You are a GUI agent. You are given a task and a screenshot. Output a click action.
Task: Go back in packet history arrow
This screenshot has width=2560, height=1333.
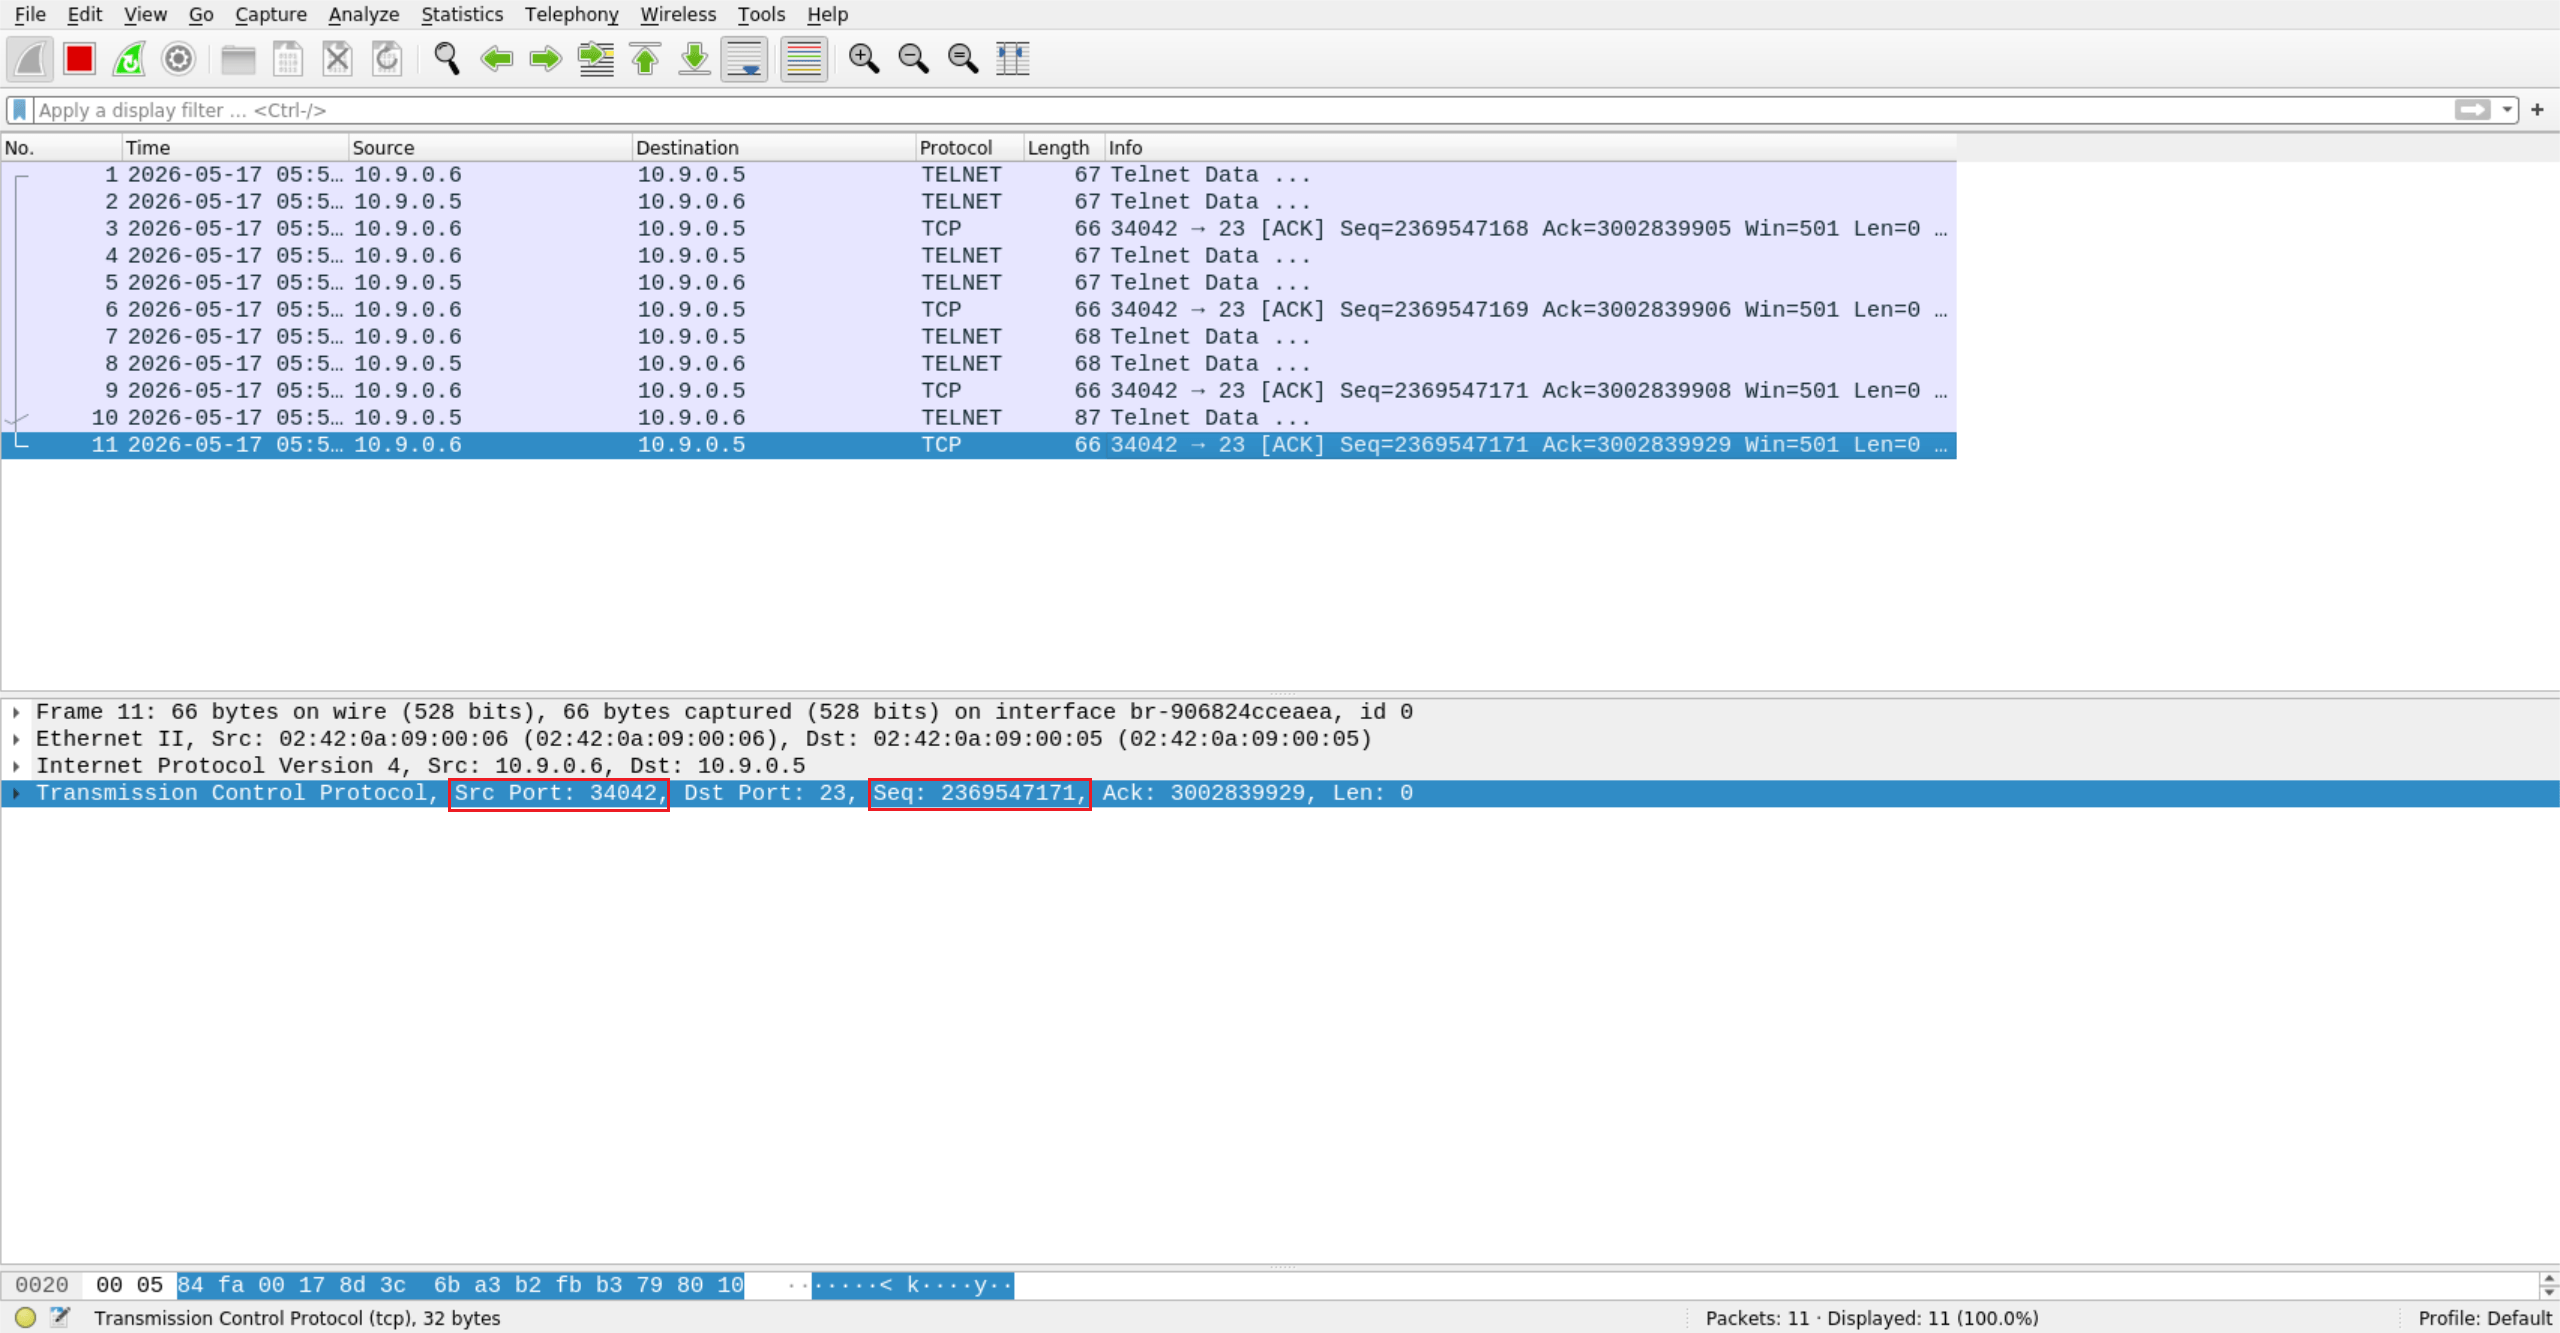pos(496,59)
